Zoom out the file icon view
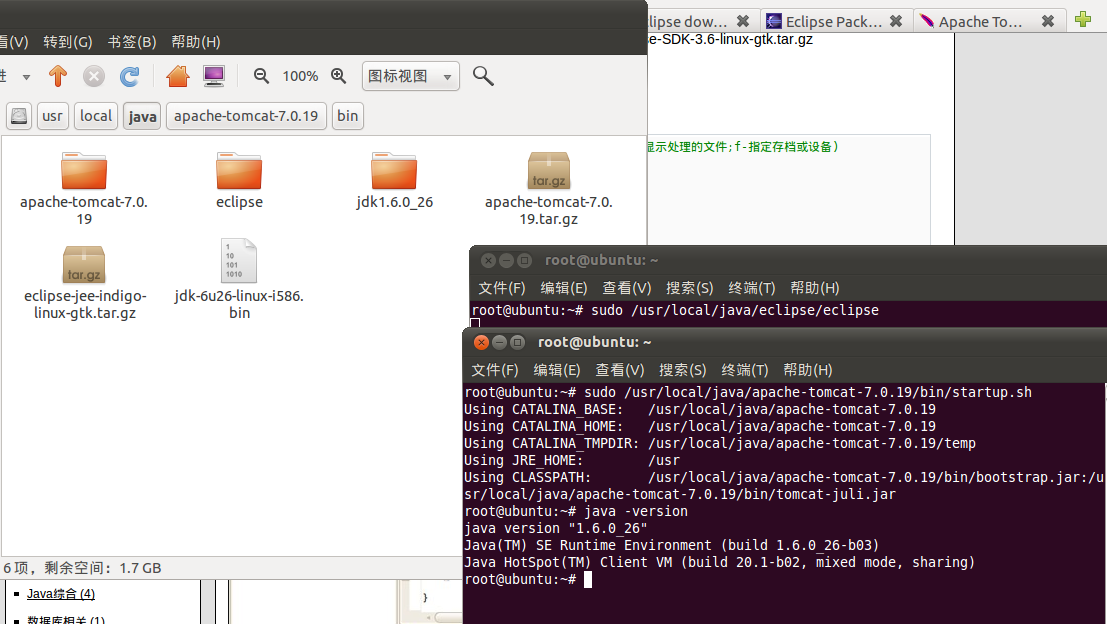 [261, 76]
